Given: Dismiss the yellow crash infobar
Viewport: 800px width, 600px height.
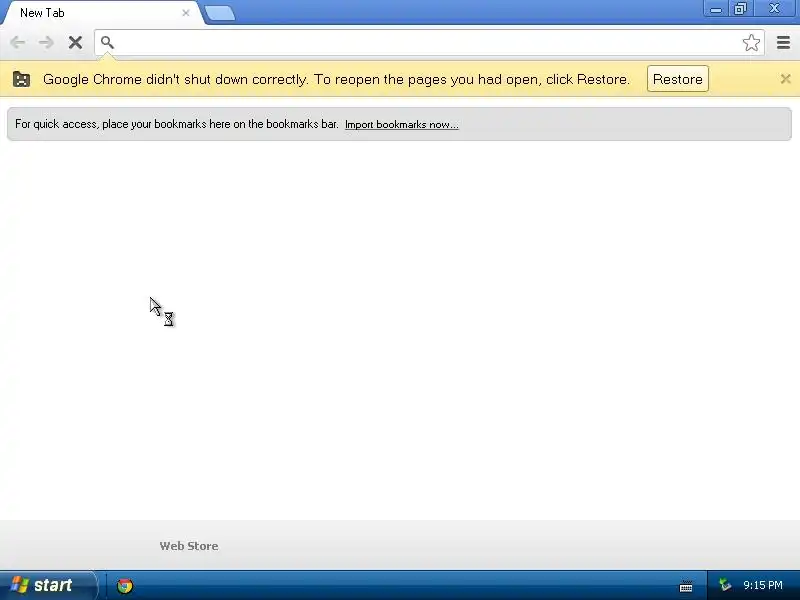Looking at the screenshot, I should (x=785, y=79).
